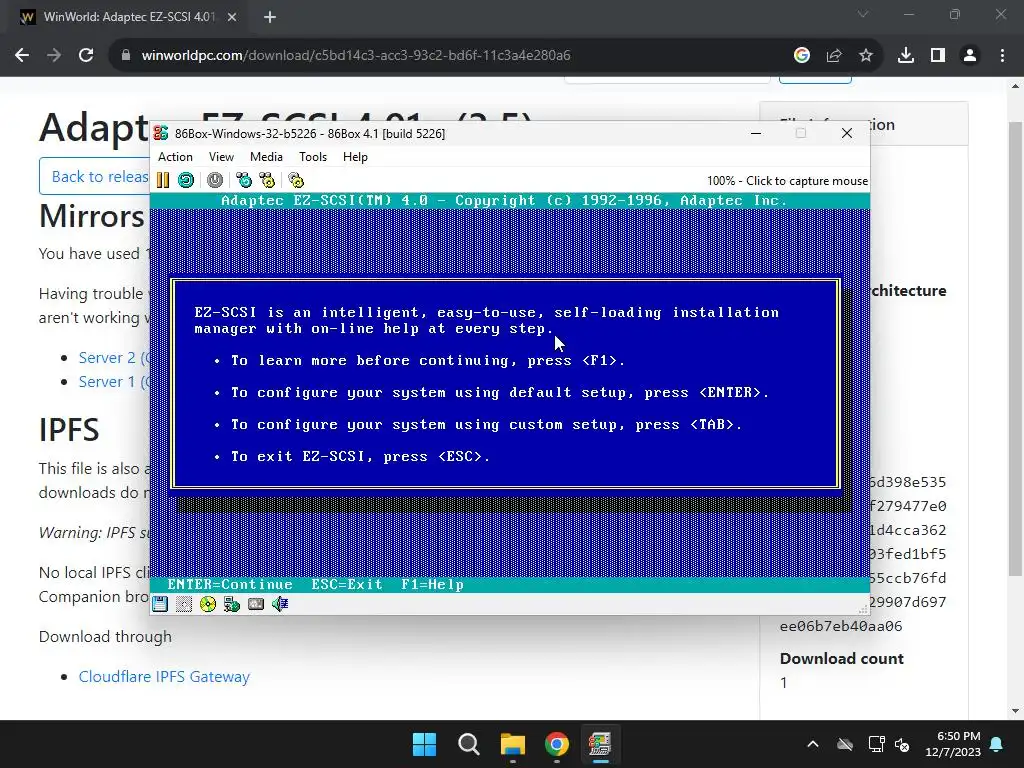Share this page icon in Chrome
The width and height of the screenshot is (1024, 768).
(x=834, y=56)
